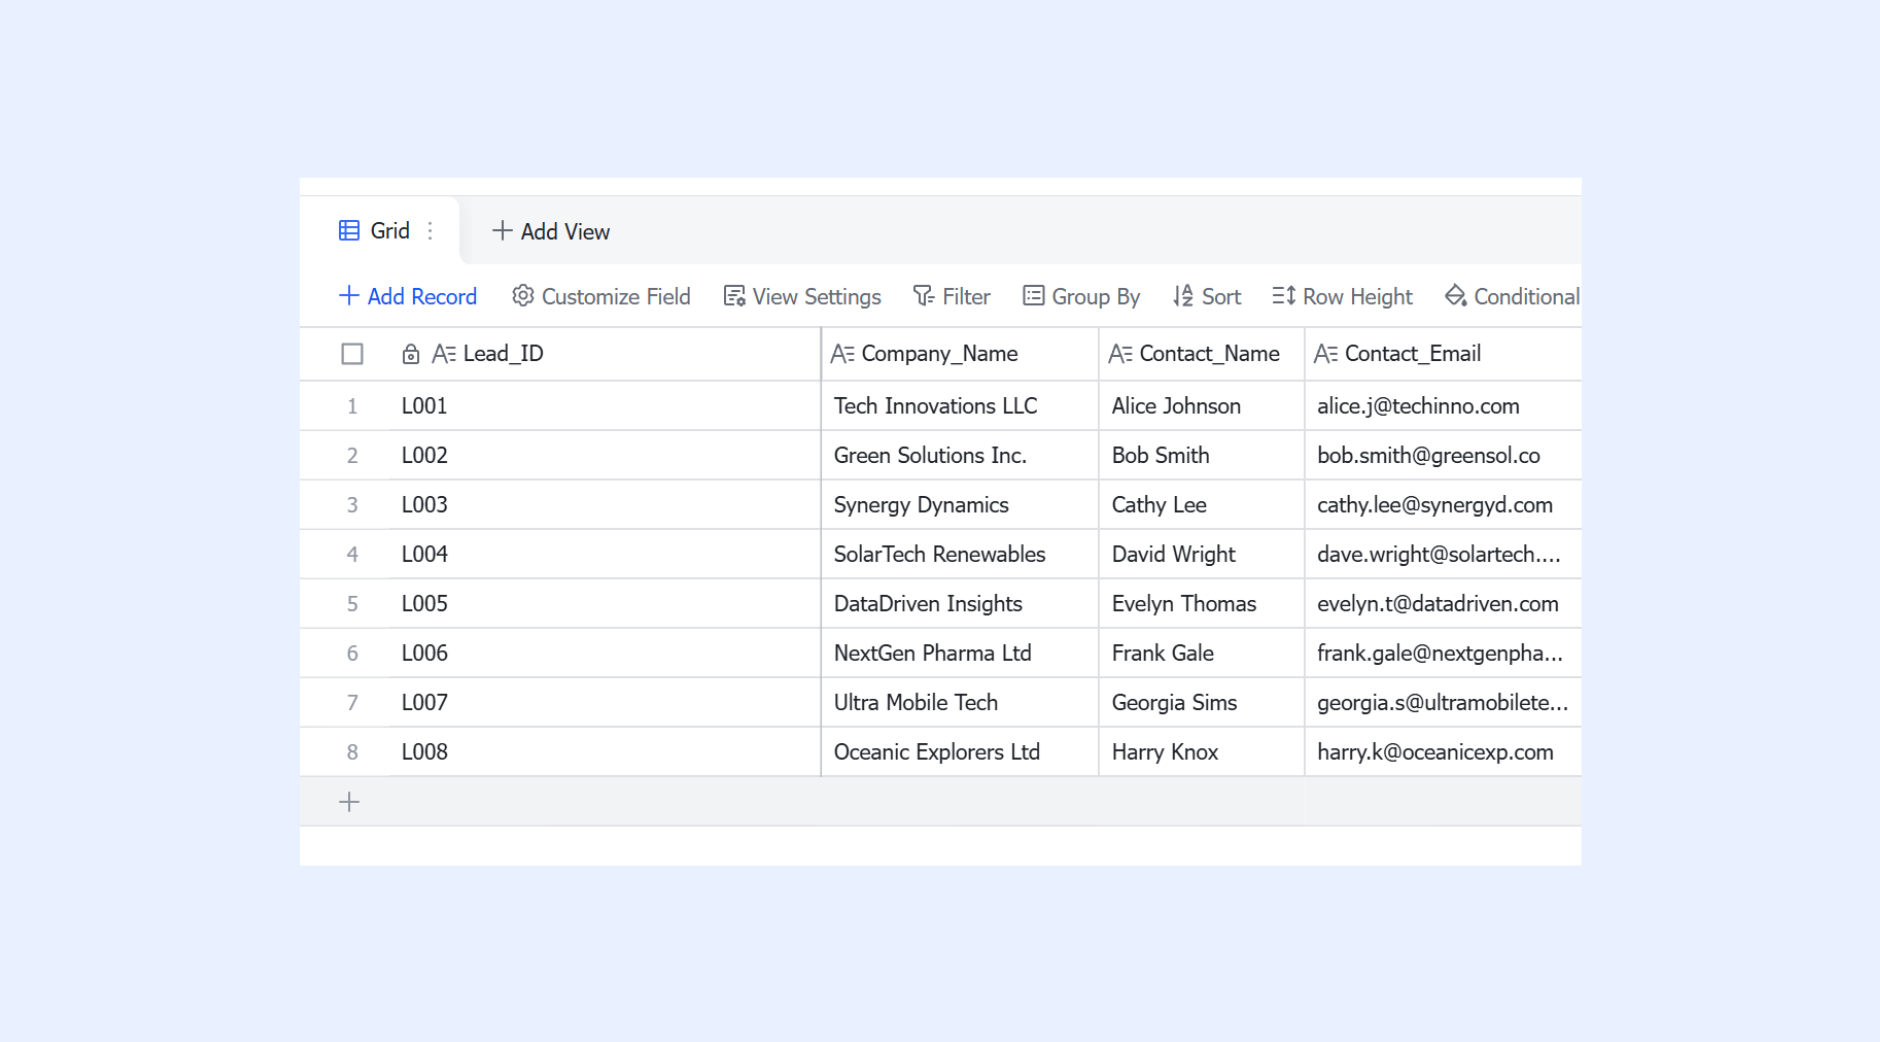Viewport: 1880px width, 1042px height.
Task: Click Add View
Action: tap(551, 231)
